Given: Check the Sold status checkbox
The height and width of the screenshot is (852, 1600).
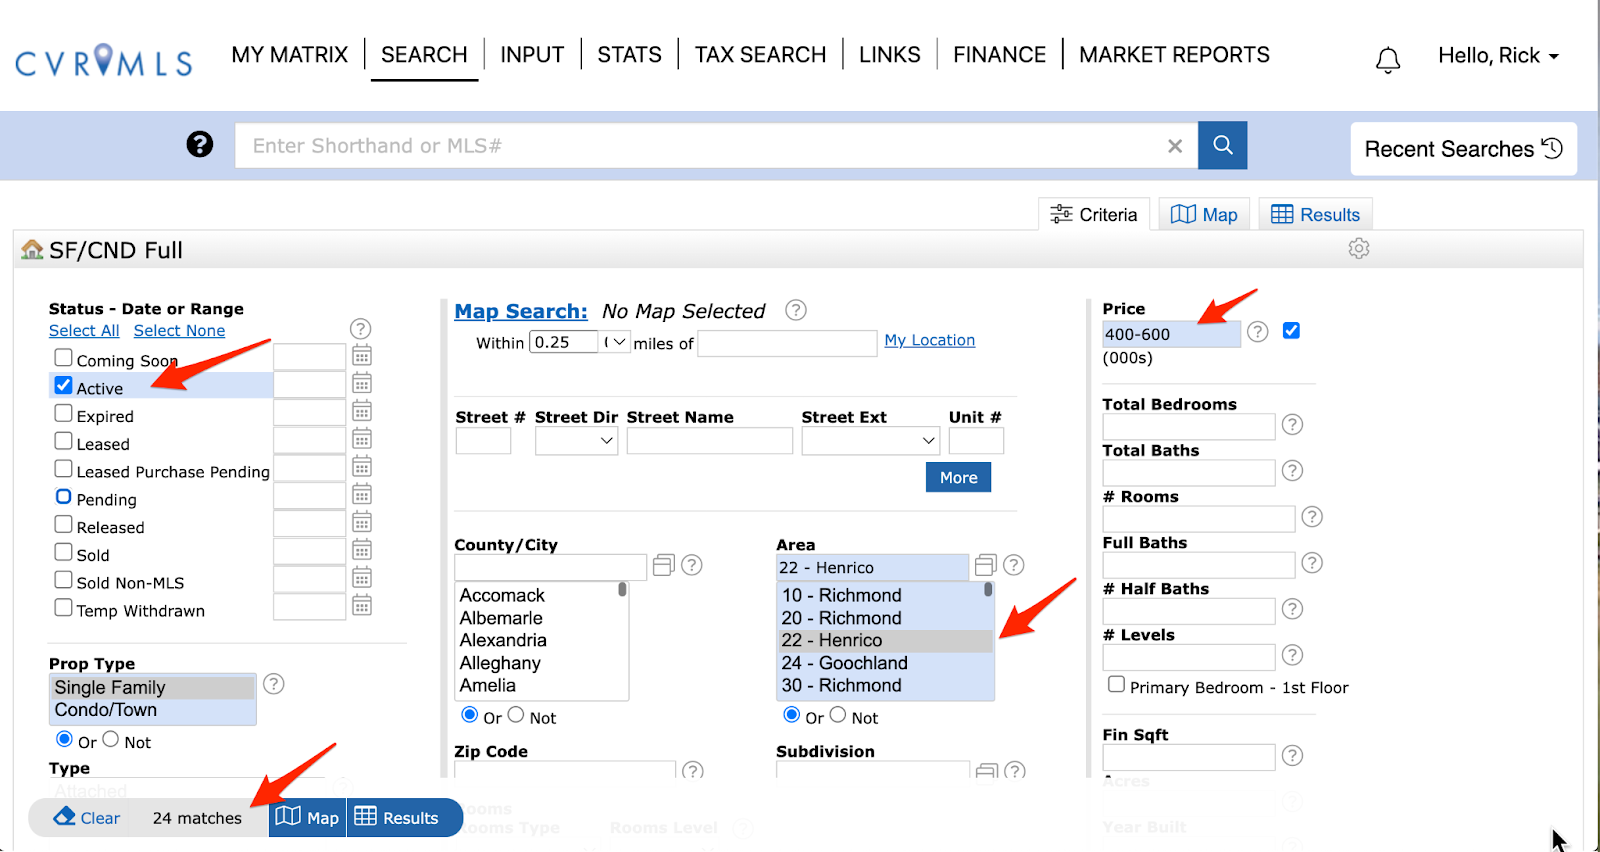Looking at the screenshot, I should point(64,552).
